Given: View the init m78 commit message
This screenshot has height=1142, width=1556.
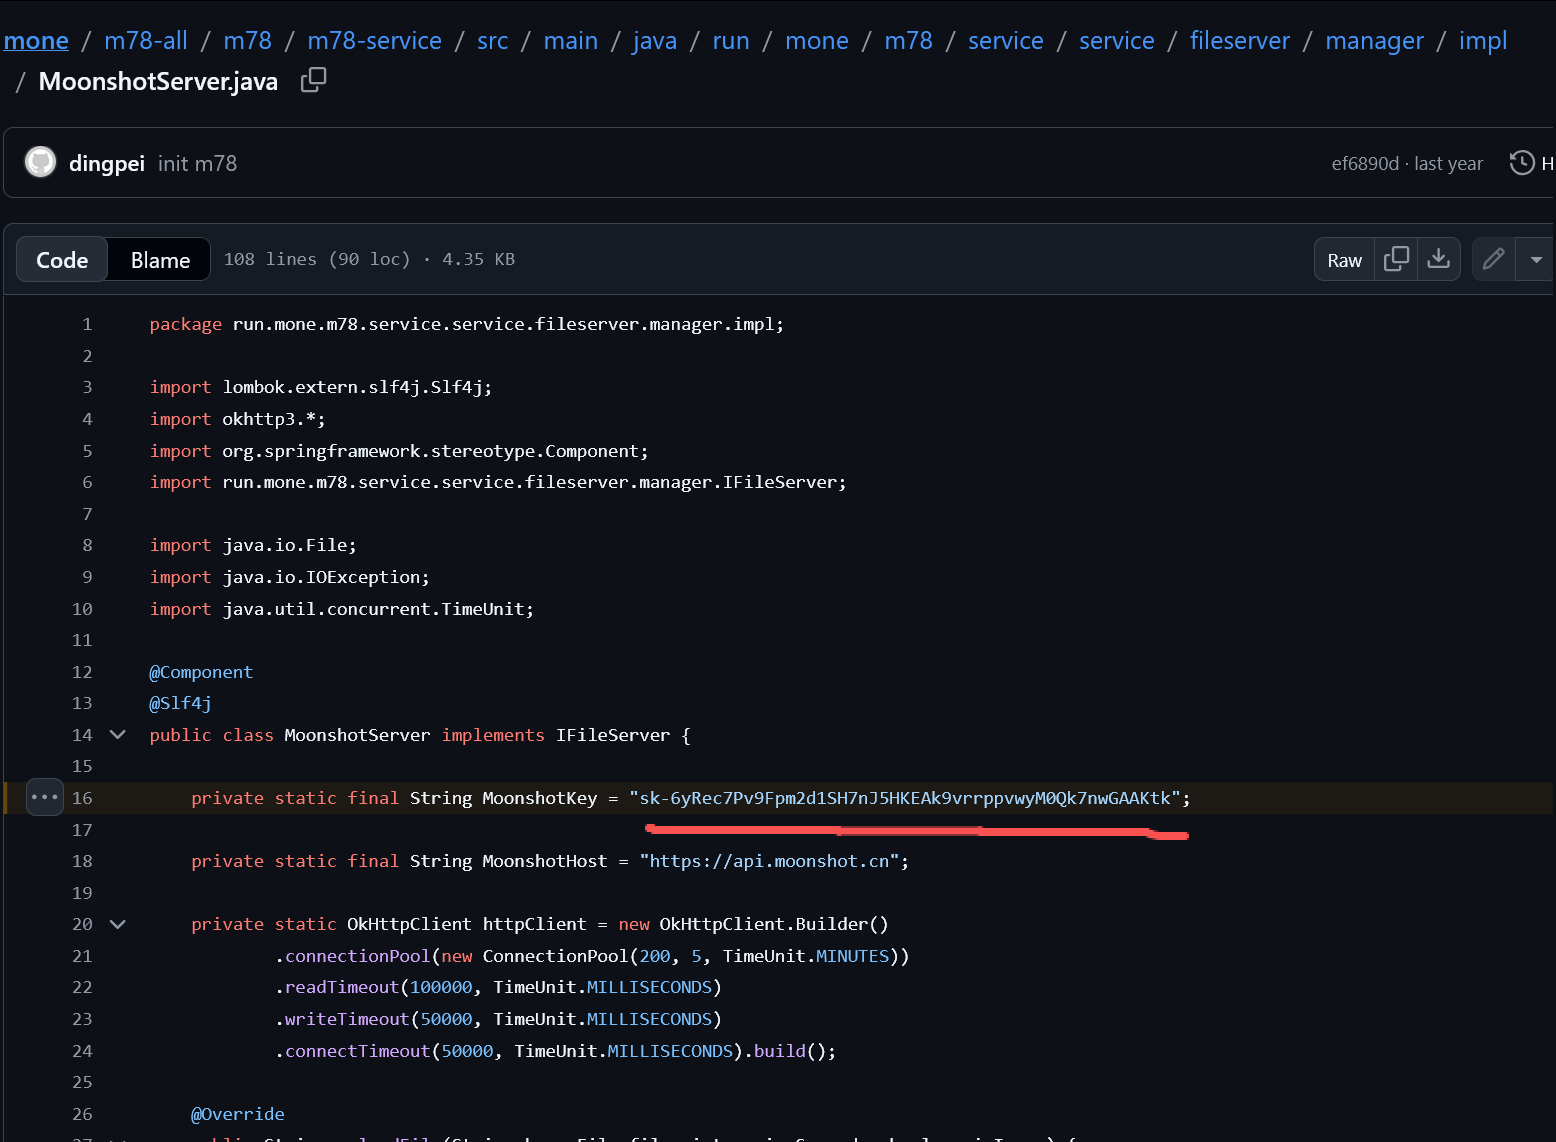Looking at the screenshot, I should click(x=197, y=164).
